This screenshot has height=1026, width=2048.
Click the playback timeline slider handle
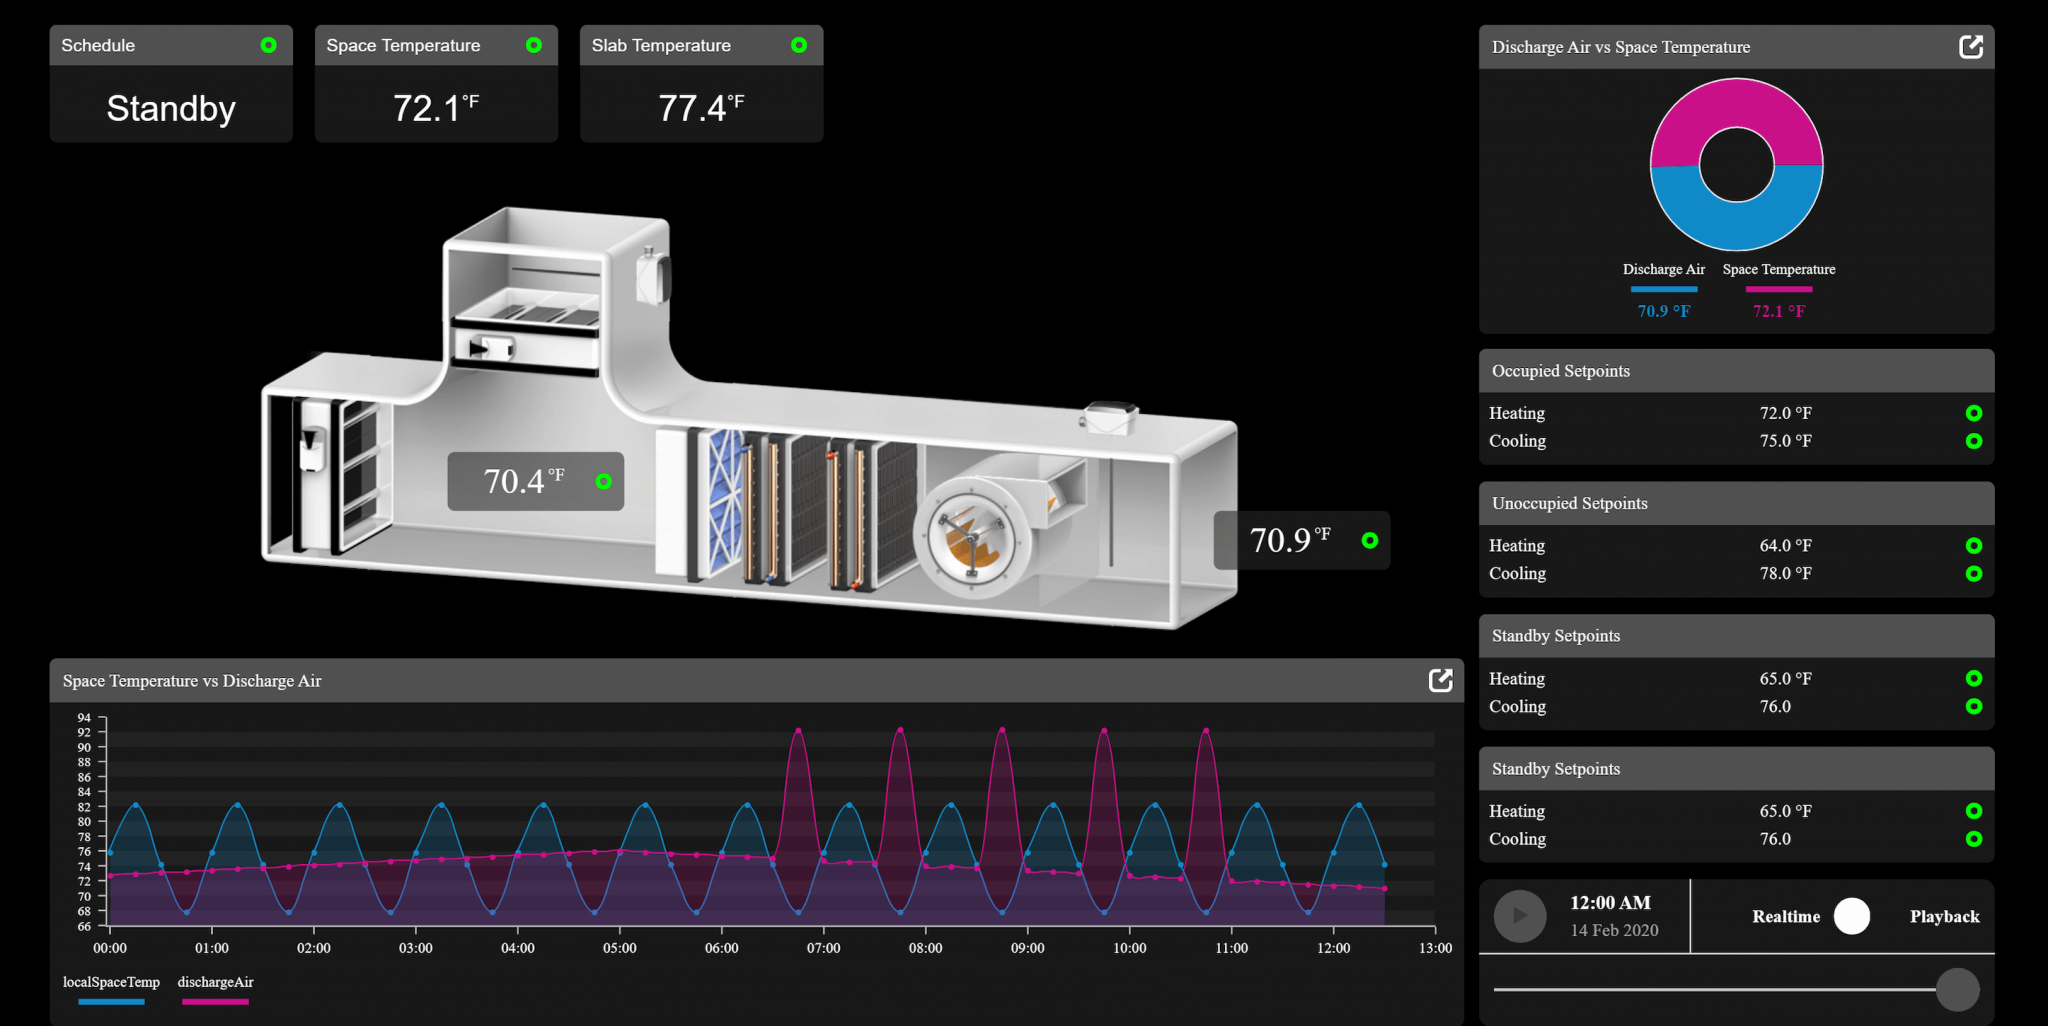pos(1960,988)
